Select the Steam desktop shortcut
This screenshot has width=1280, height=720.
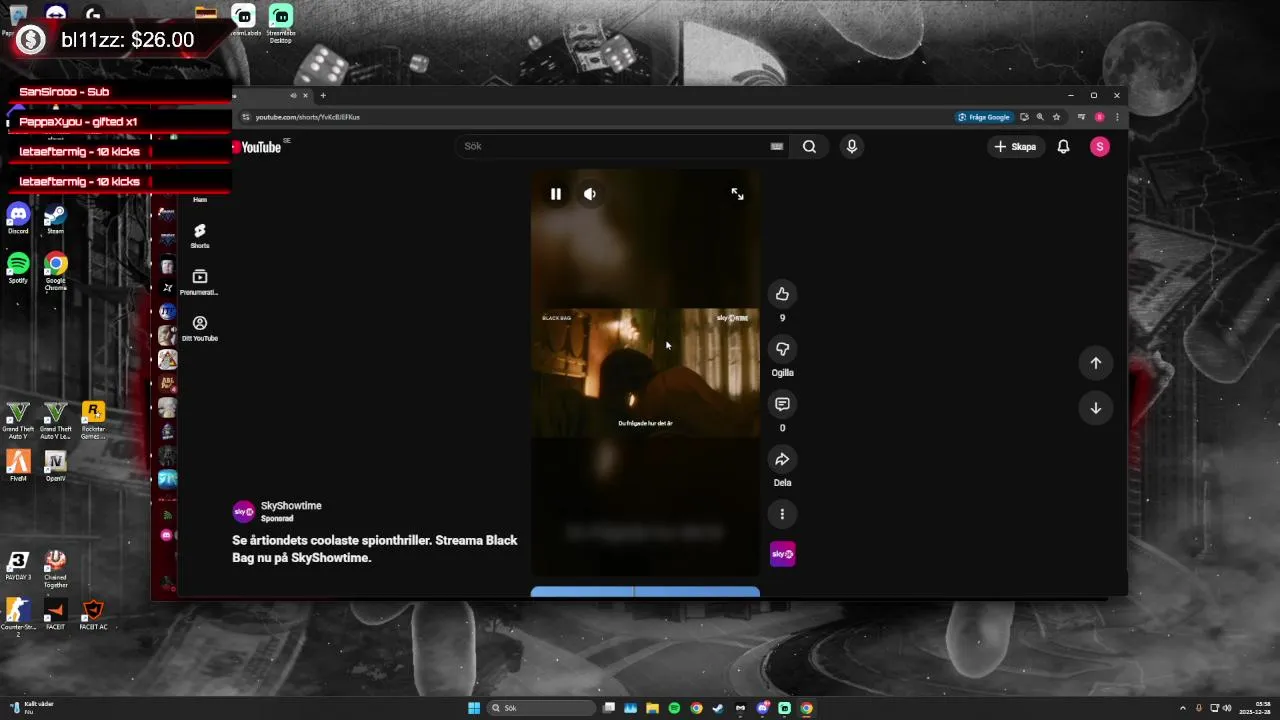point(55,219)
